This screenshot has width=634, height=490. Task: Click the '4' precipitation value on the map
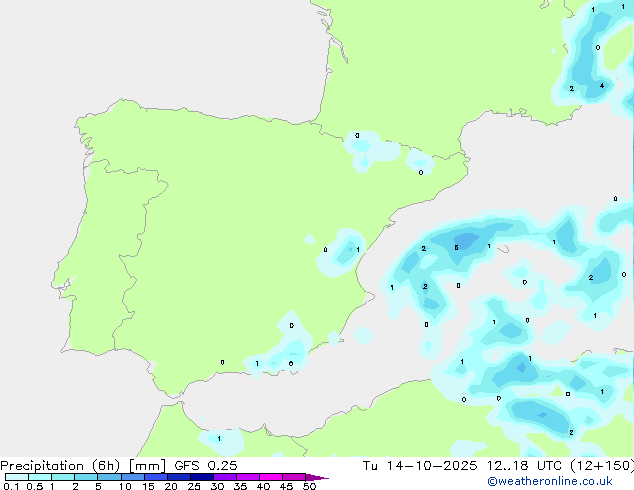(602, 85)
